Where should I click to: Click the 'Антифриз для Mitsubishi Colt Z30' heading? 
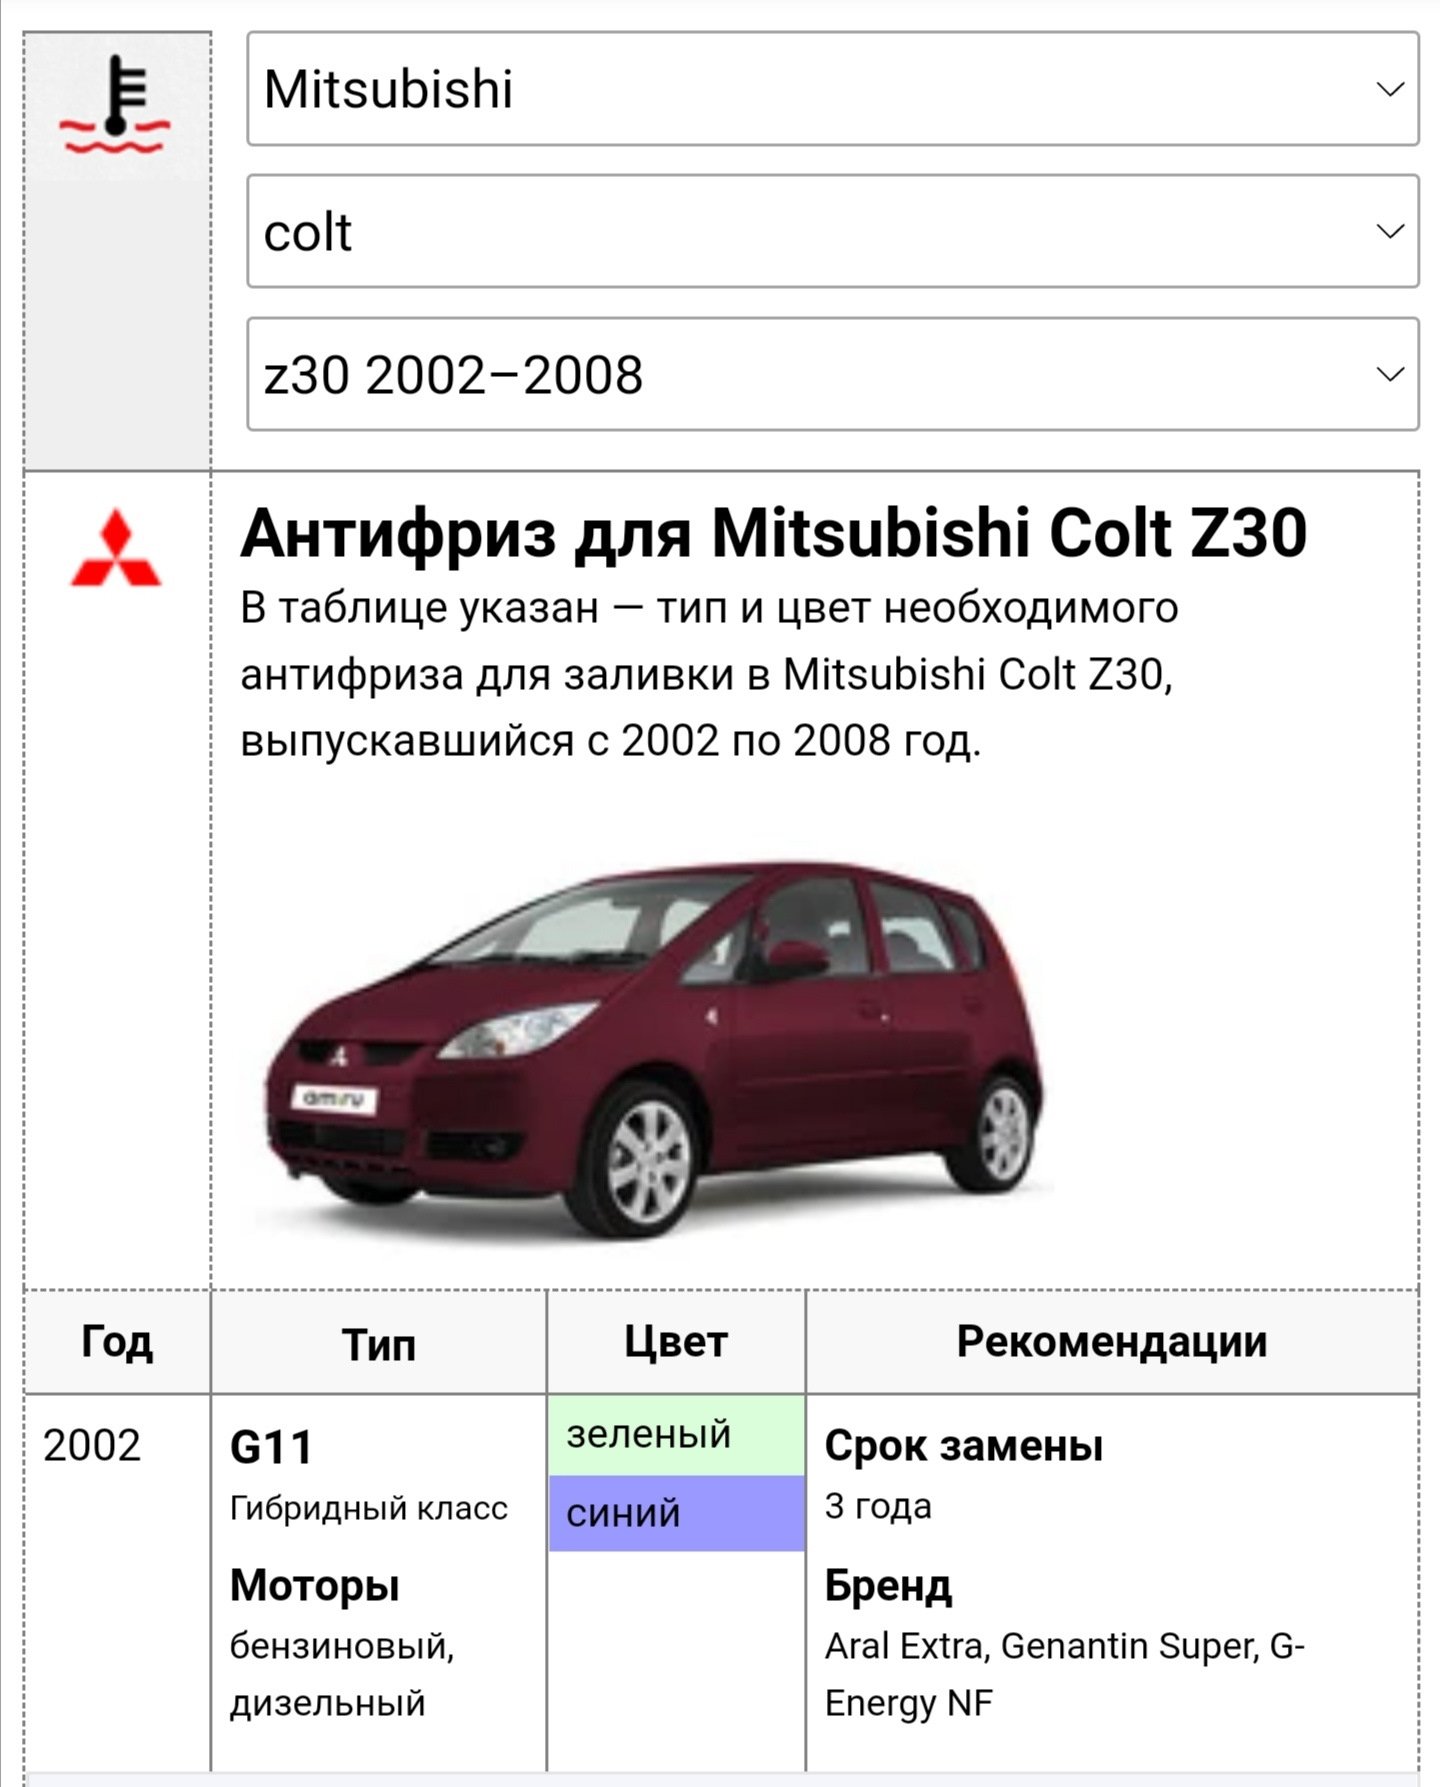773,532
